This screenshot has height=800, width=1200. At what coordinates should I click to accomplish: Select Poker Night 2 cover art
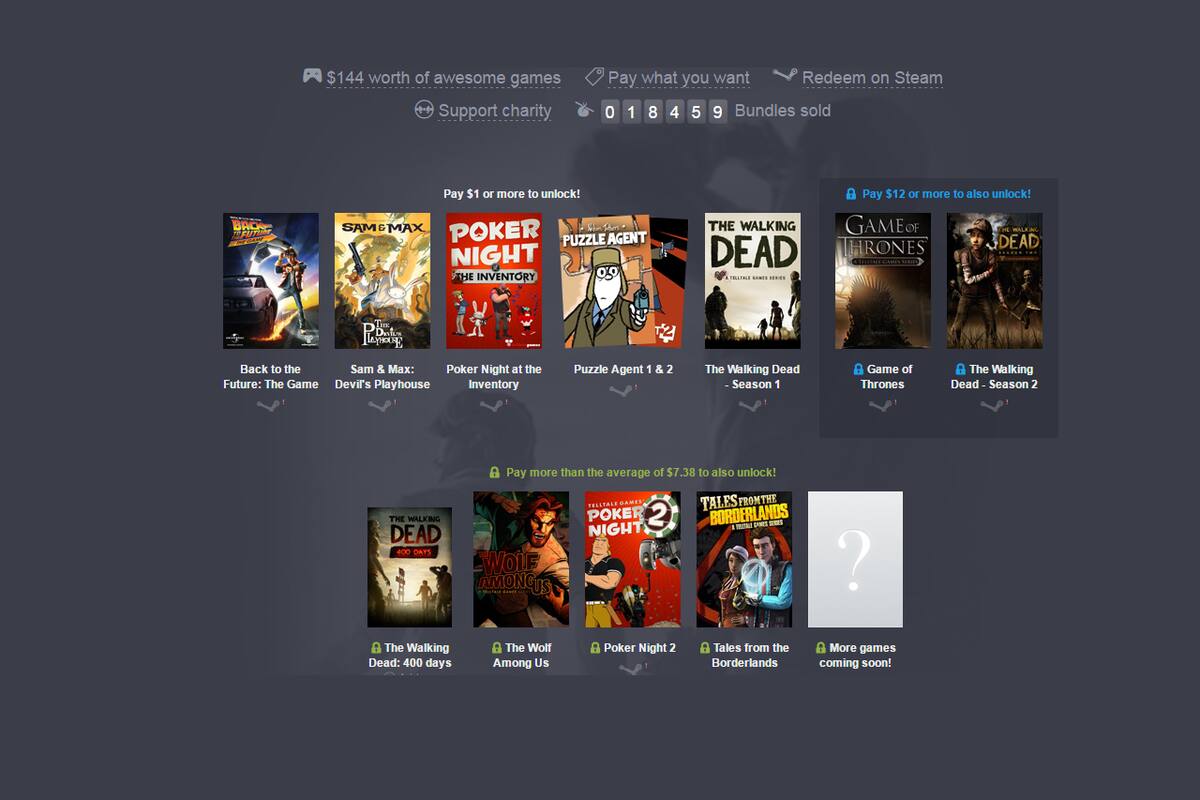633,559
